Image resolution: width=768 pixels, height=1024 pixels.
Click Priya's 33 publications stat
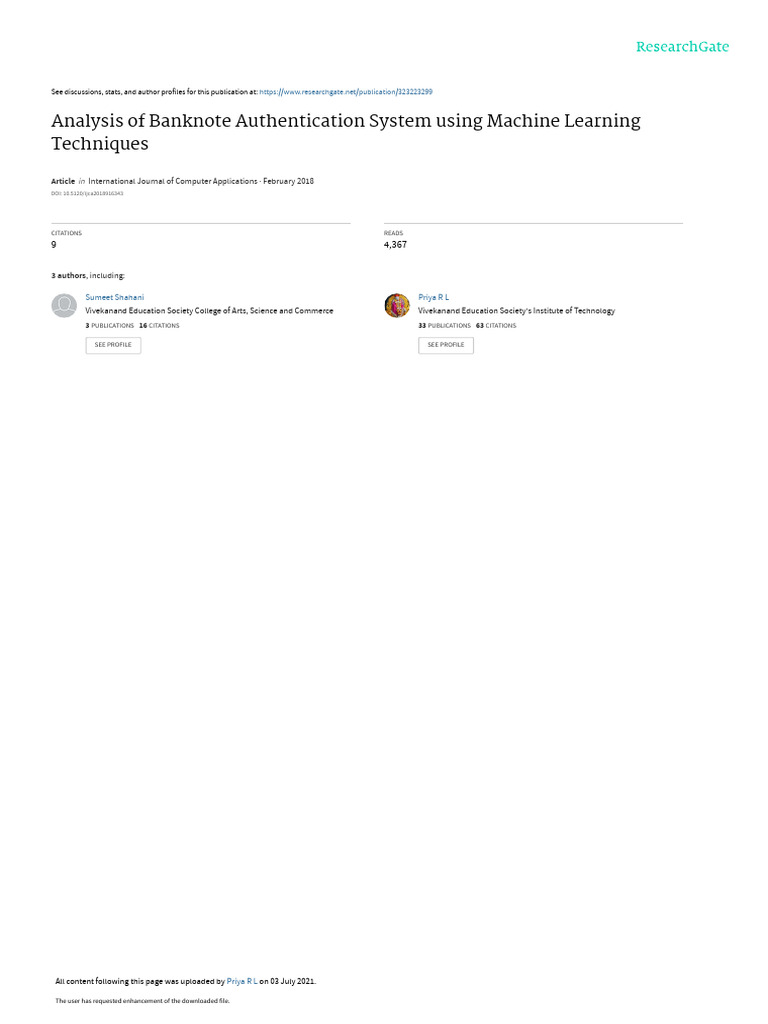pos(444,325)
